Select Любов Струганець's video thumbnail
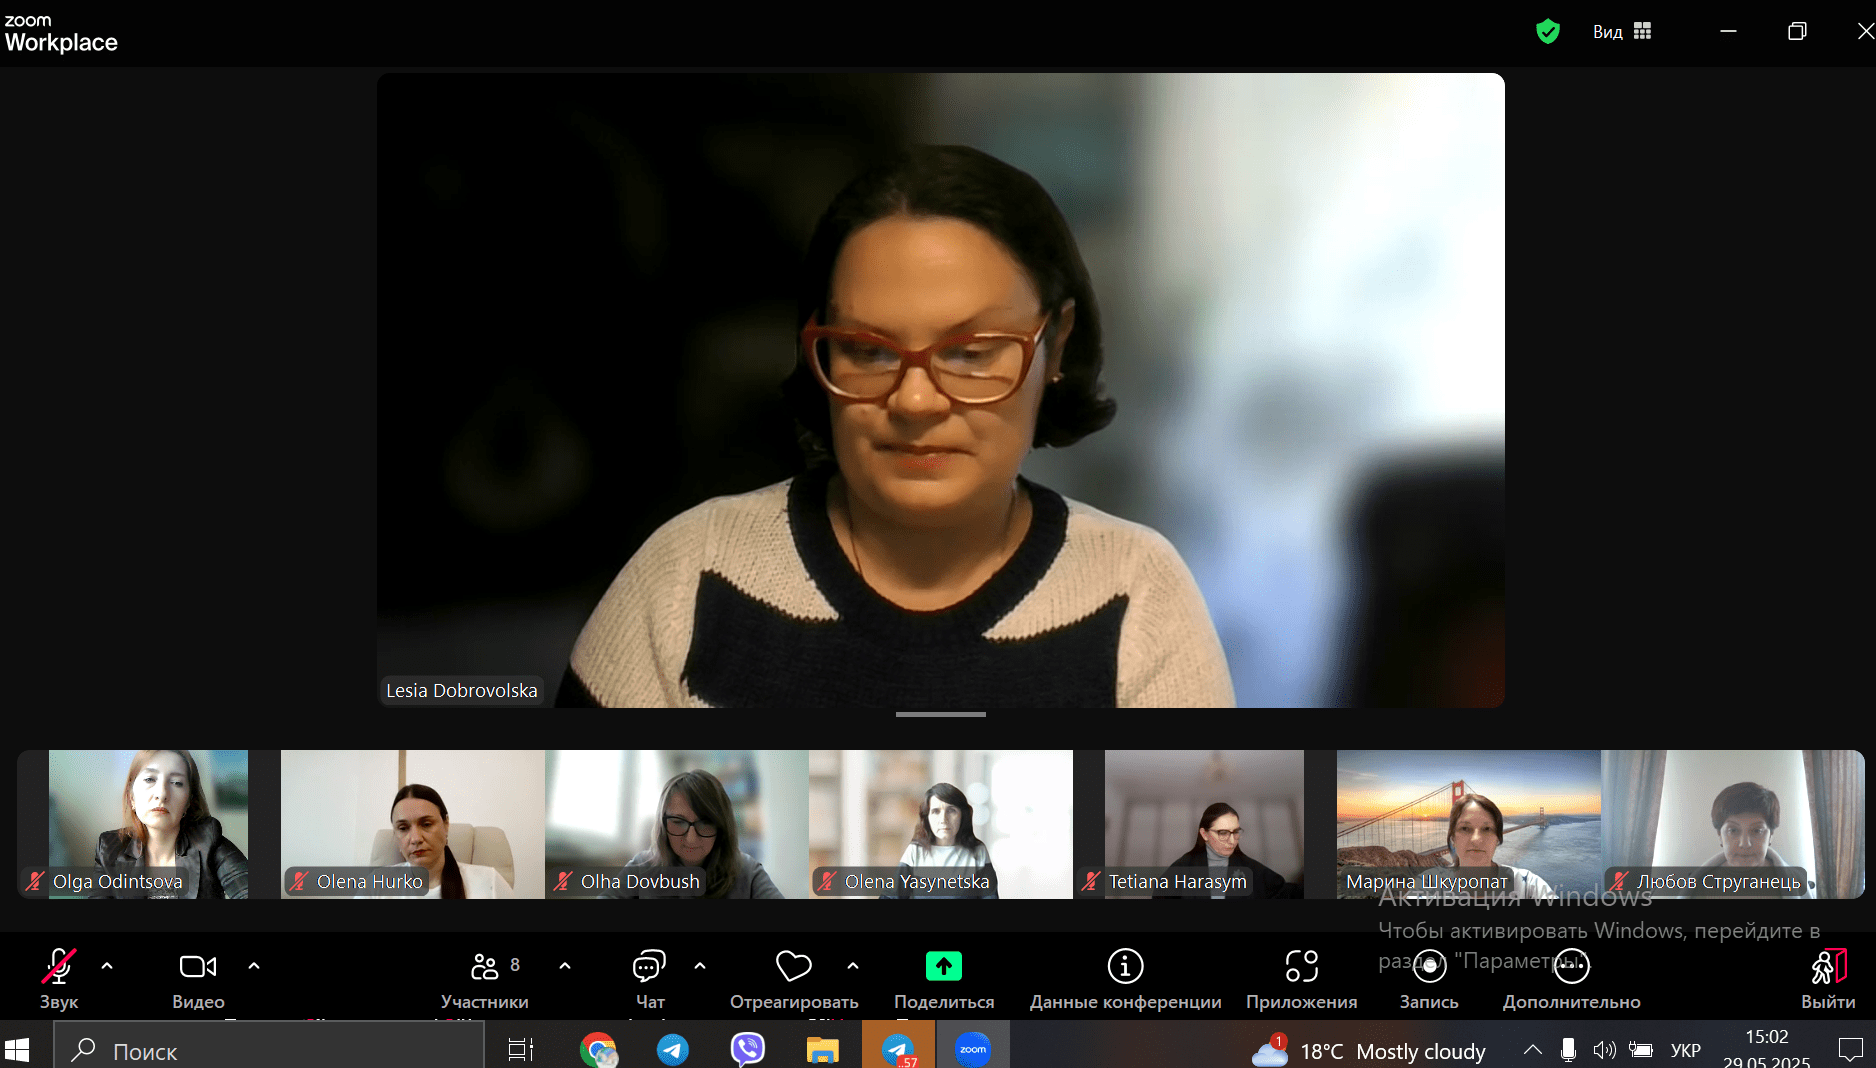Screen dimensions: 1876x1068 1733,824
